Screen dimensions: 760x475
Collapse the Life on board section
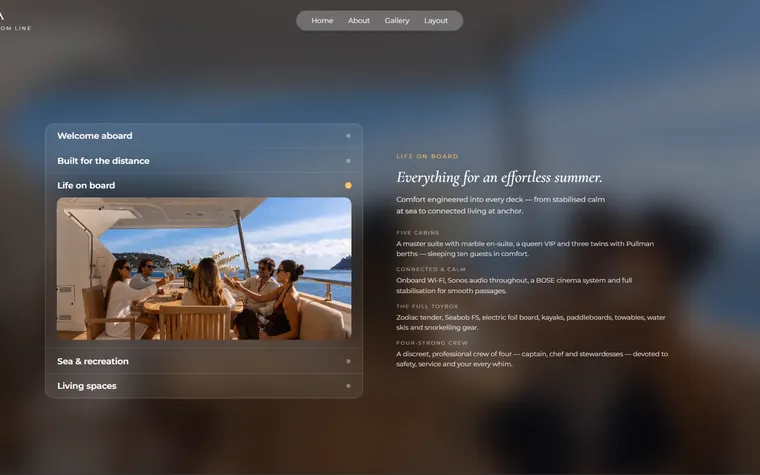(204, 186)
